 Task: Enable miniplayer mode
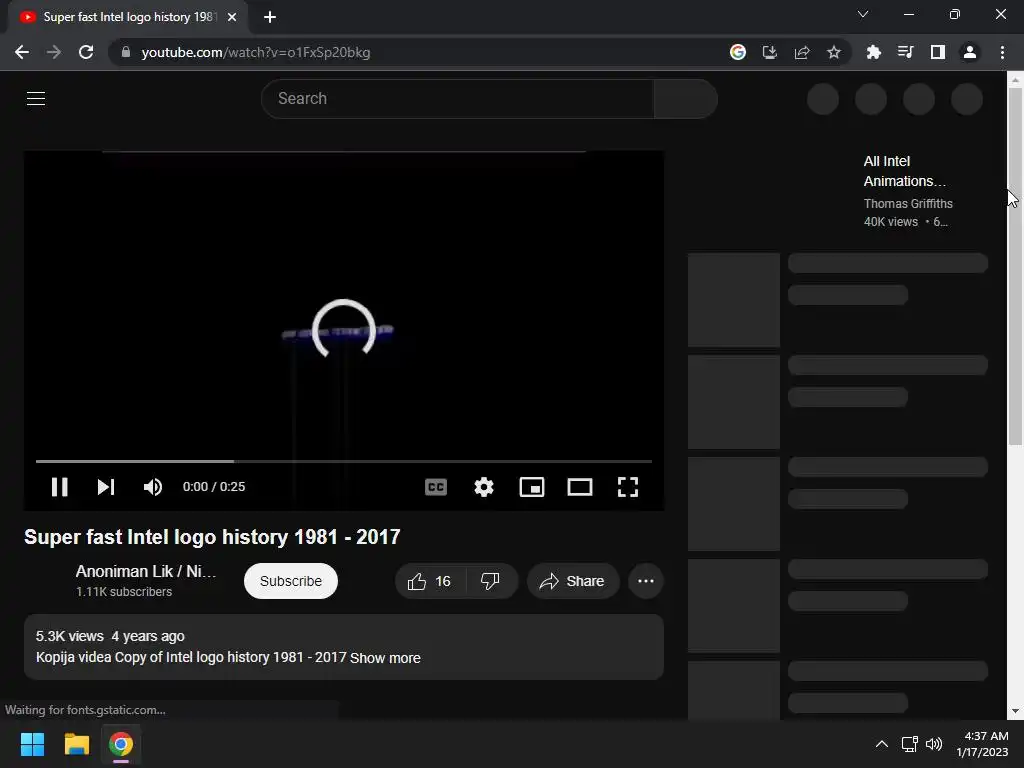tap(532, 487)
